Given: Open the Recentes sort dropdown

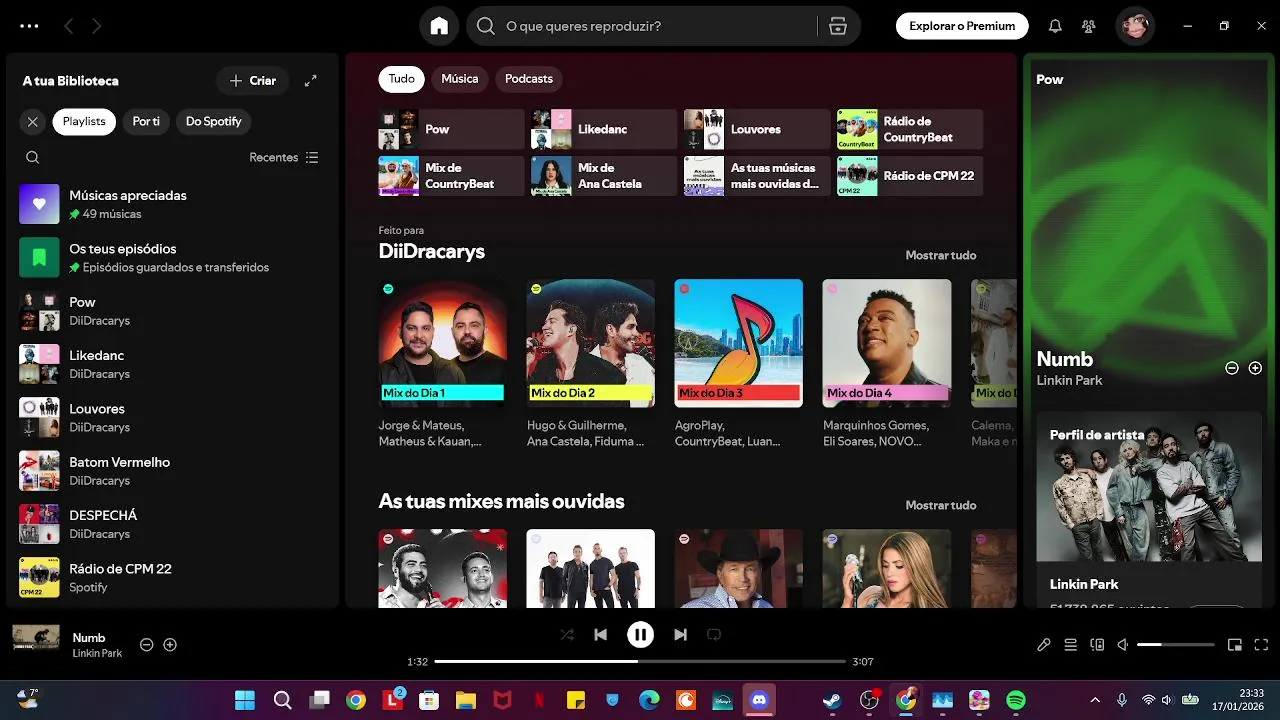Looking at the screenshot, I should [284, 157].
